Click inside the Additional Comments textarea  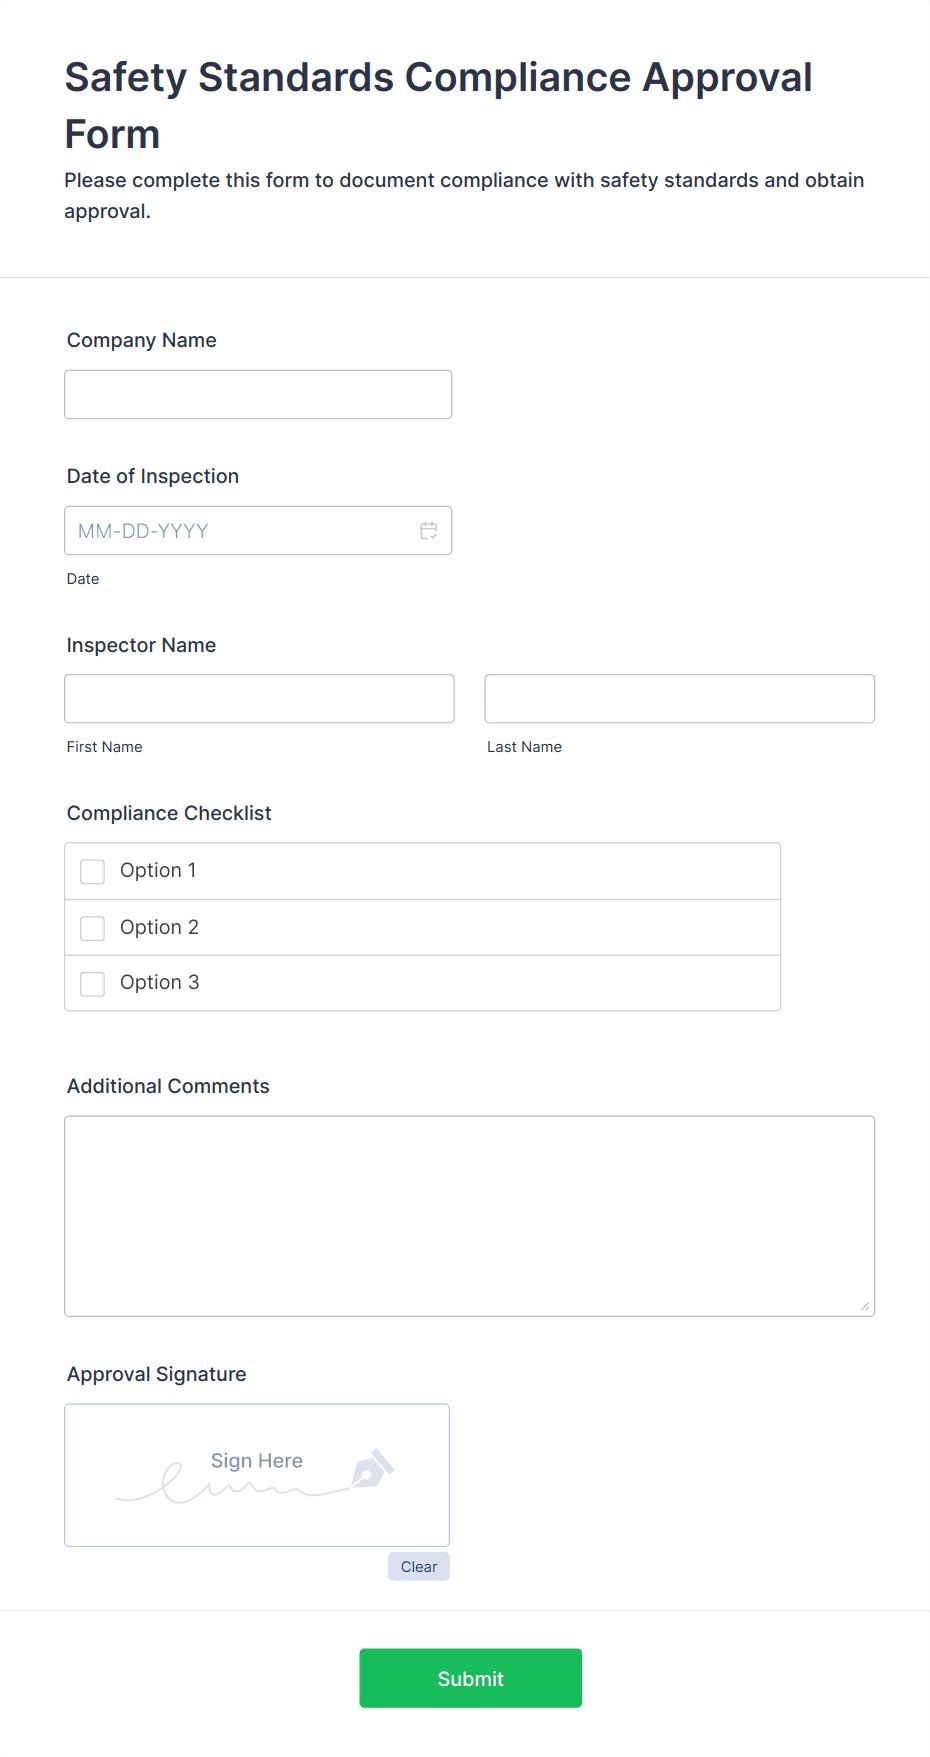pos(470,1216)
